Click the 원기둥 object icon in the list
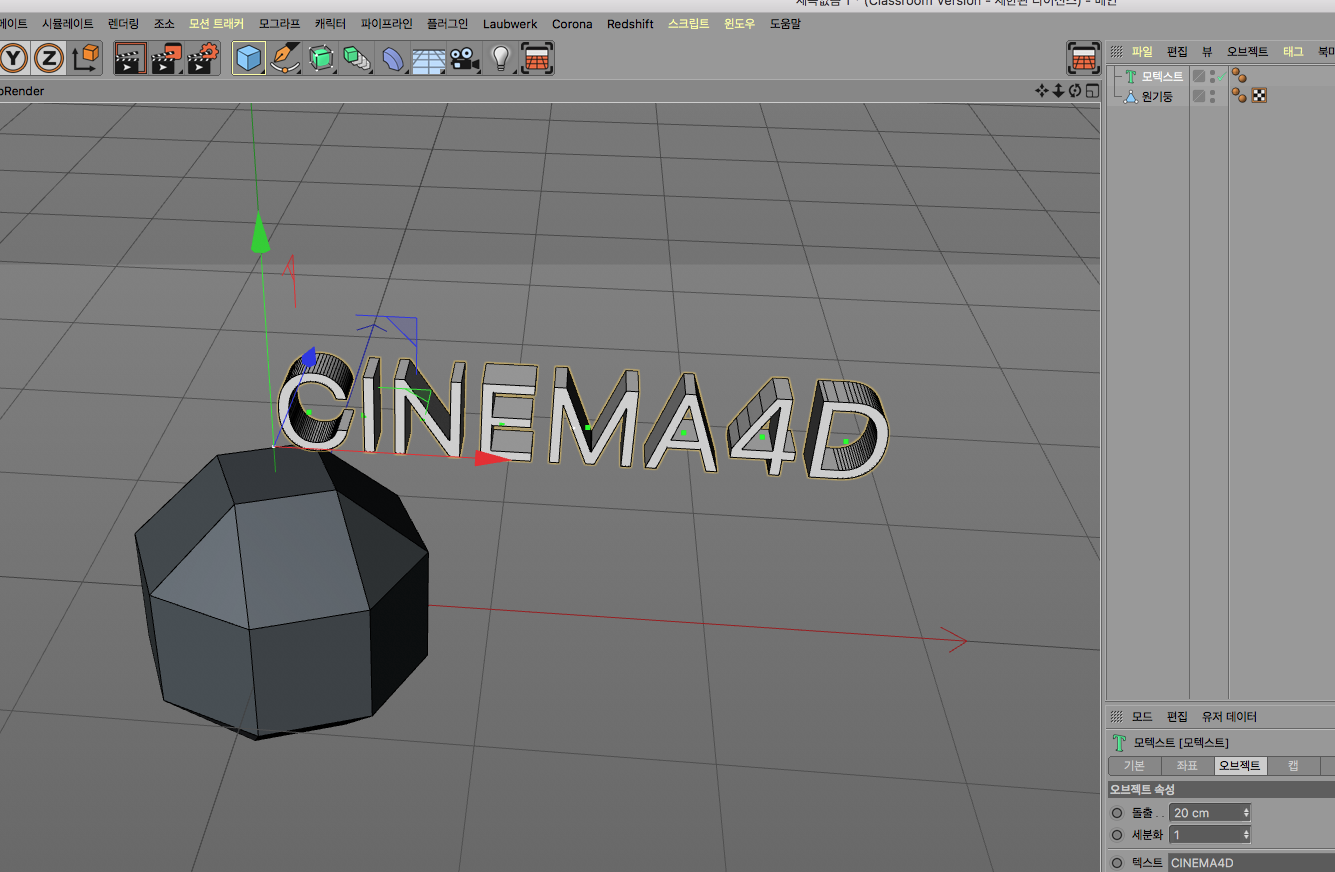The width and height of the screenshot is (1335, 872). click(x=1131, y=96)
